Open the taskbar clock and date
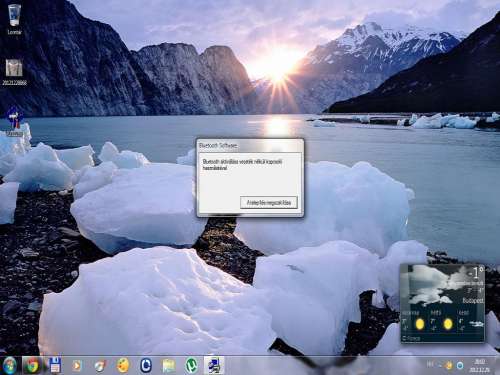Screen dimensions: 500x375 tap(480, 365)
